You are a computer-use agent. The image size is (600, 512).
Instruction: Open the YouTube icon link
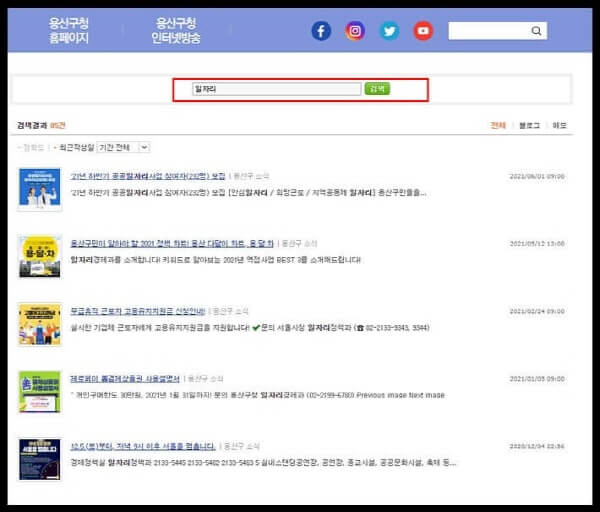click(x=423, y=31)
